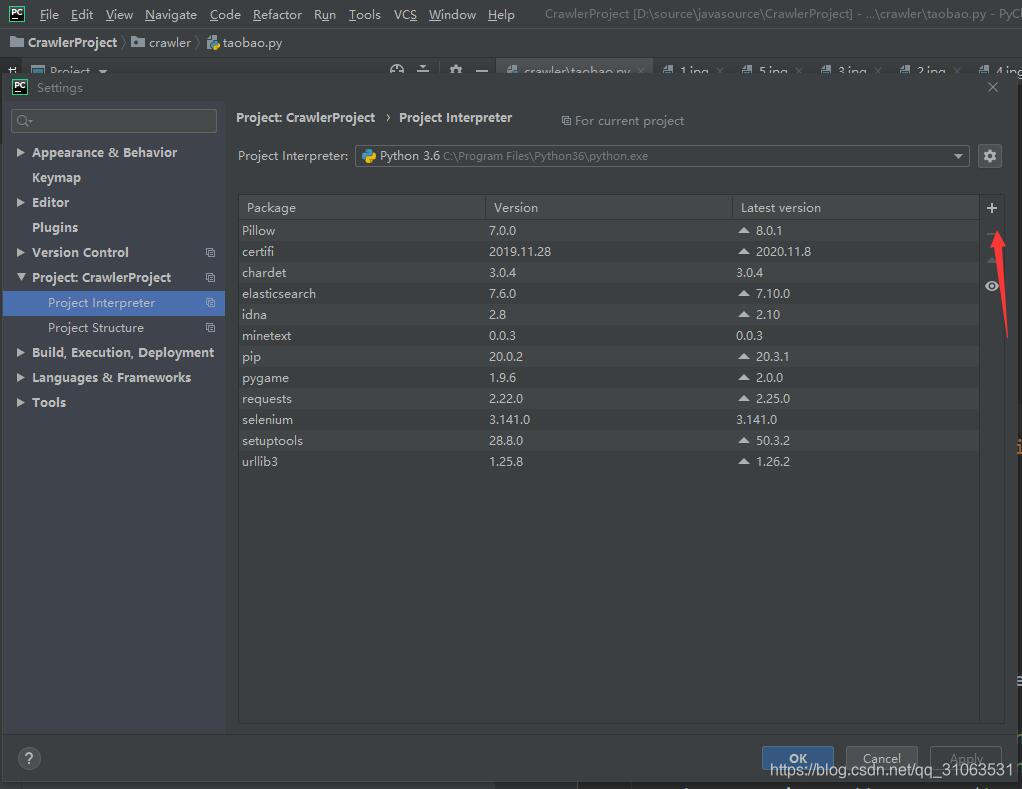Click pygame upgrade arrow for 2.0.0
Viewport: 1022px width, 789px height.
coord(744,377)
